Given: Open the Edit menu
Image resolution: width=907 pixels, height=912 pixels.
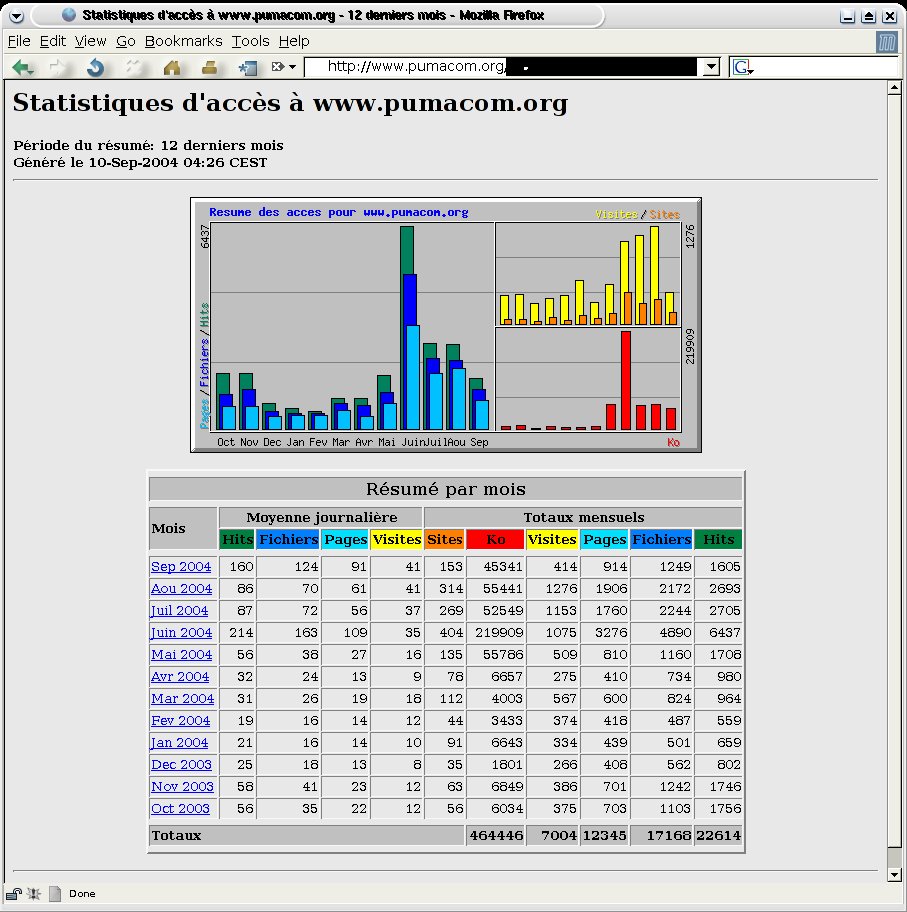Looking at the screenshot, I should coord(52,41).
